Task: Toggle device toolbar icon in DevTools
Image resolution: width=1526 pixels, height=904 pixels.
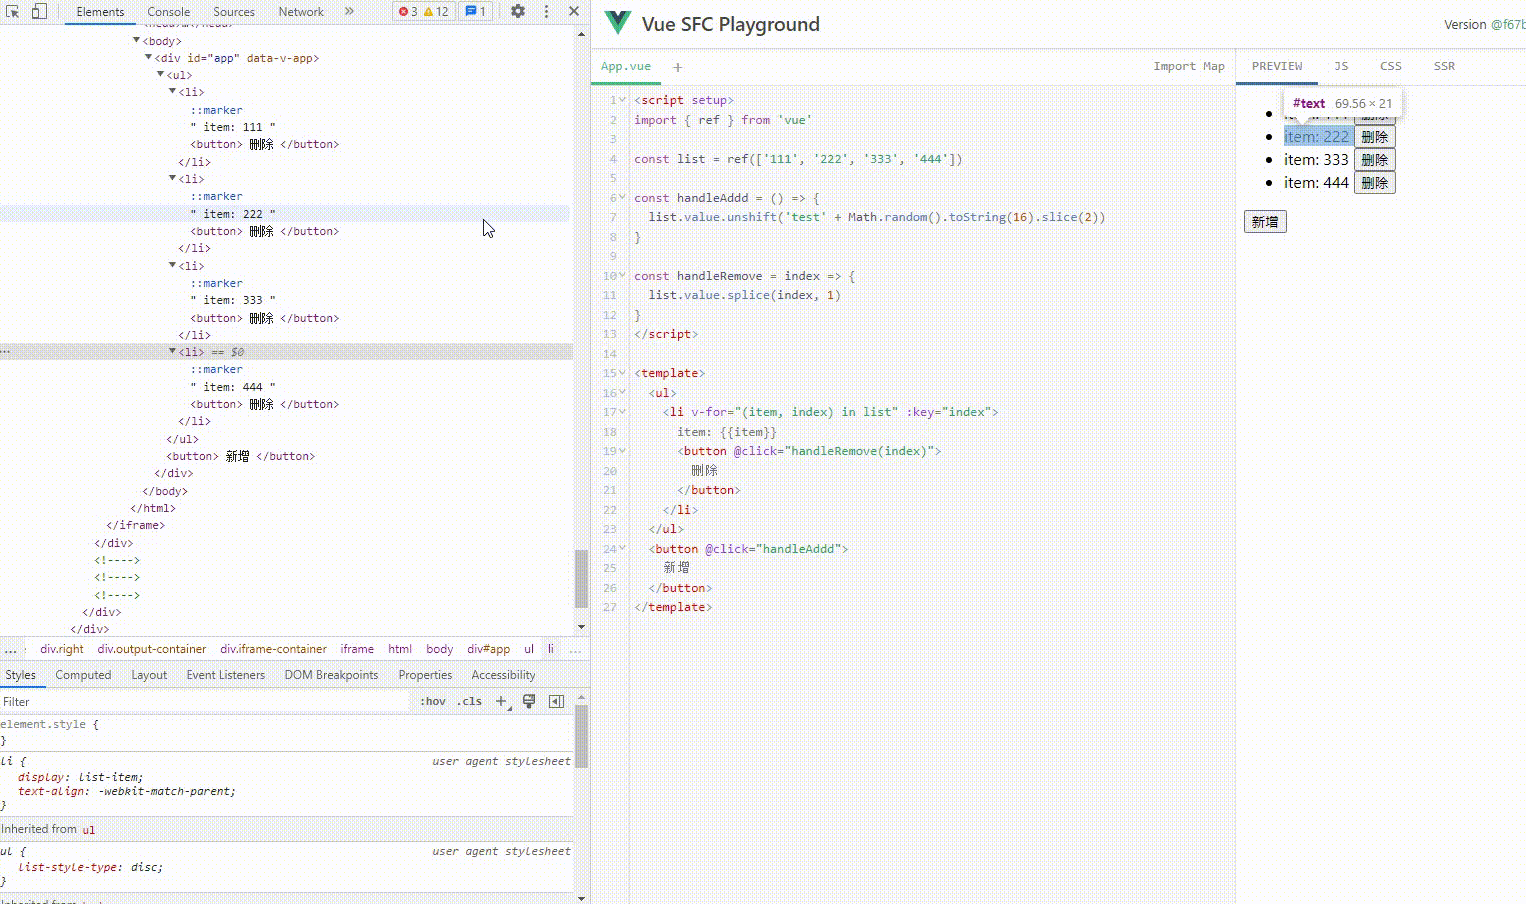Action: tap(39, 12)
